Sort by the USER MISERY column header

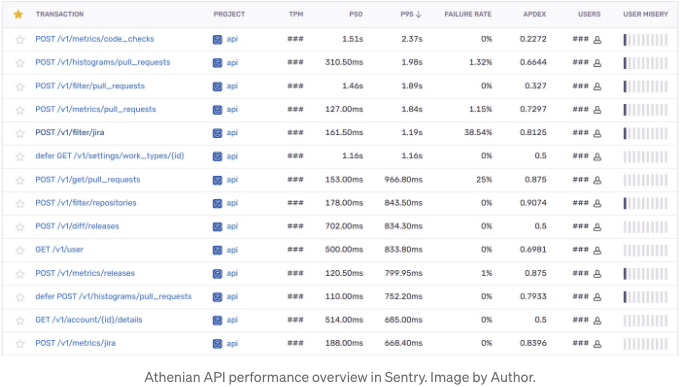tap(645, 14)
